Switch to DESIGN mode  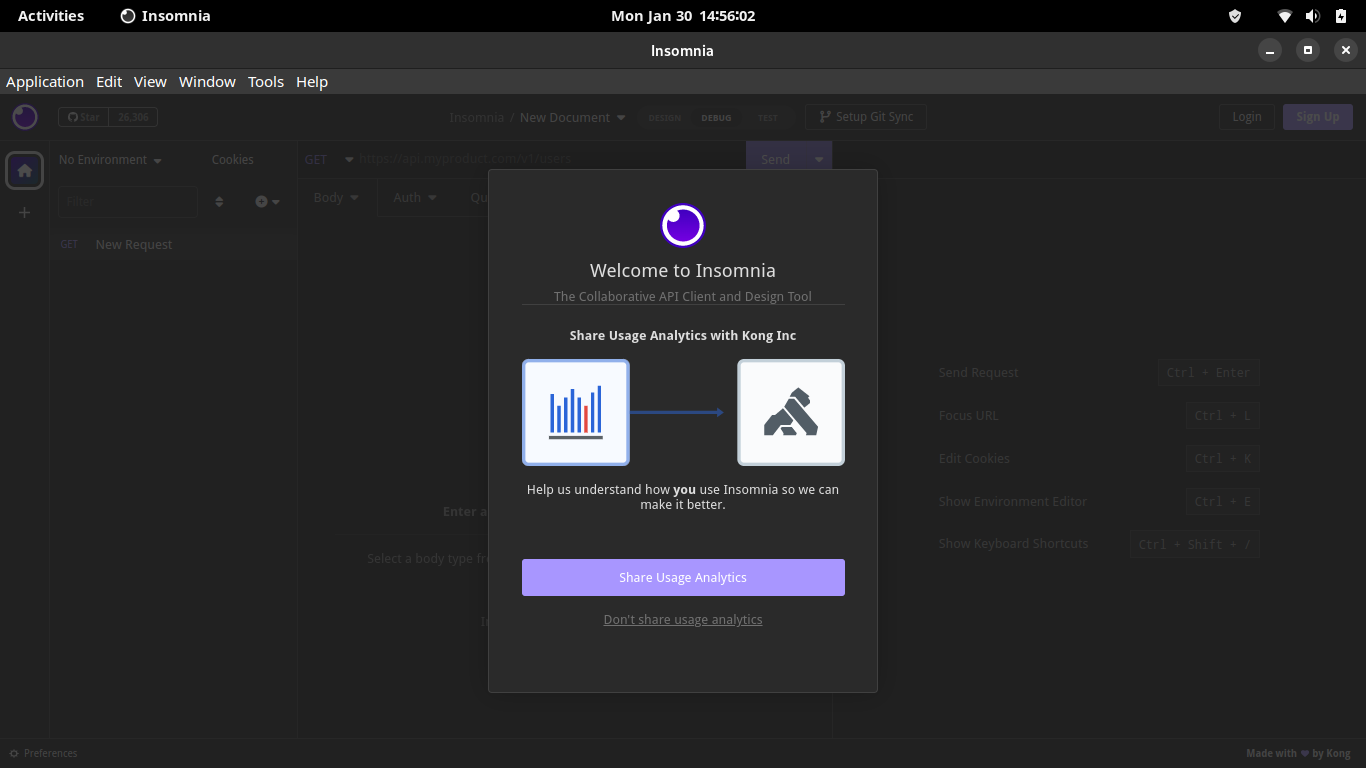click(664, 117)
